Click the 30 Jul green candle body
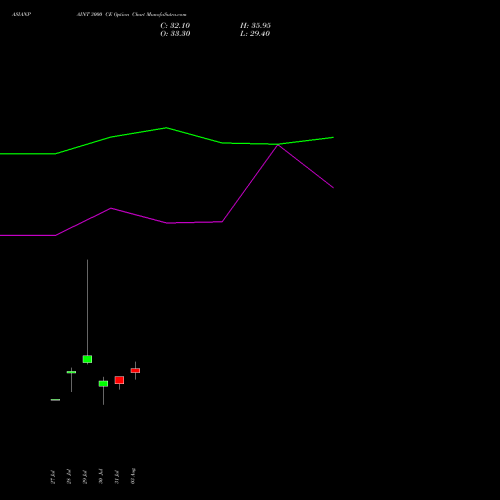The width and height of the screenshot is (500, 500). coord(103,384)
